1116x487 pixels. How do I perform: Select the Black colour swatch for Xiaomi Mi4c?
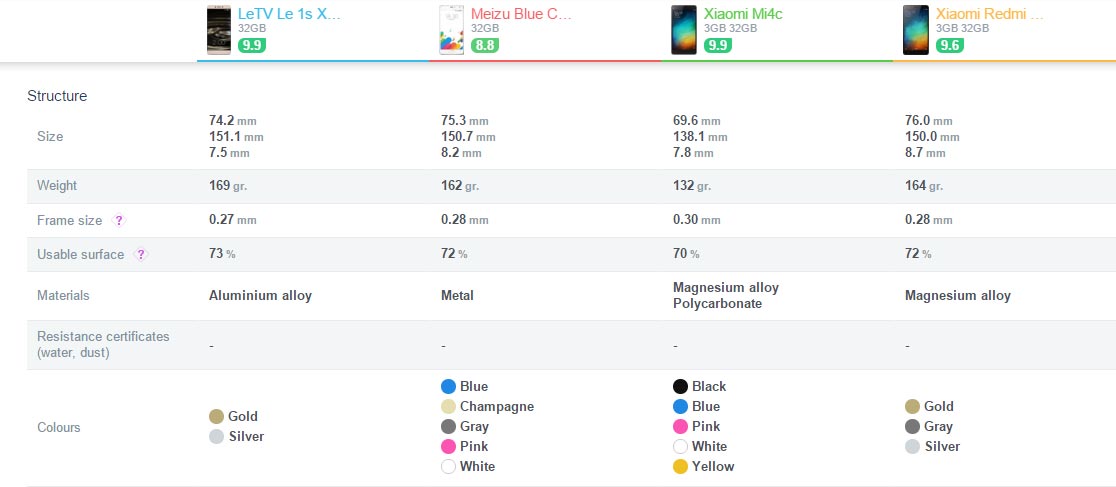click(x=680, y=387)
